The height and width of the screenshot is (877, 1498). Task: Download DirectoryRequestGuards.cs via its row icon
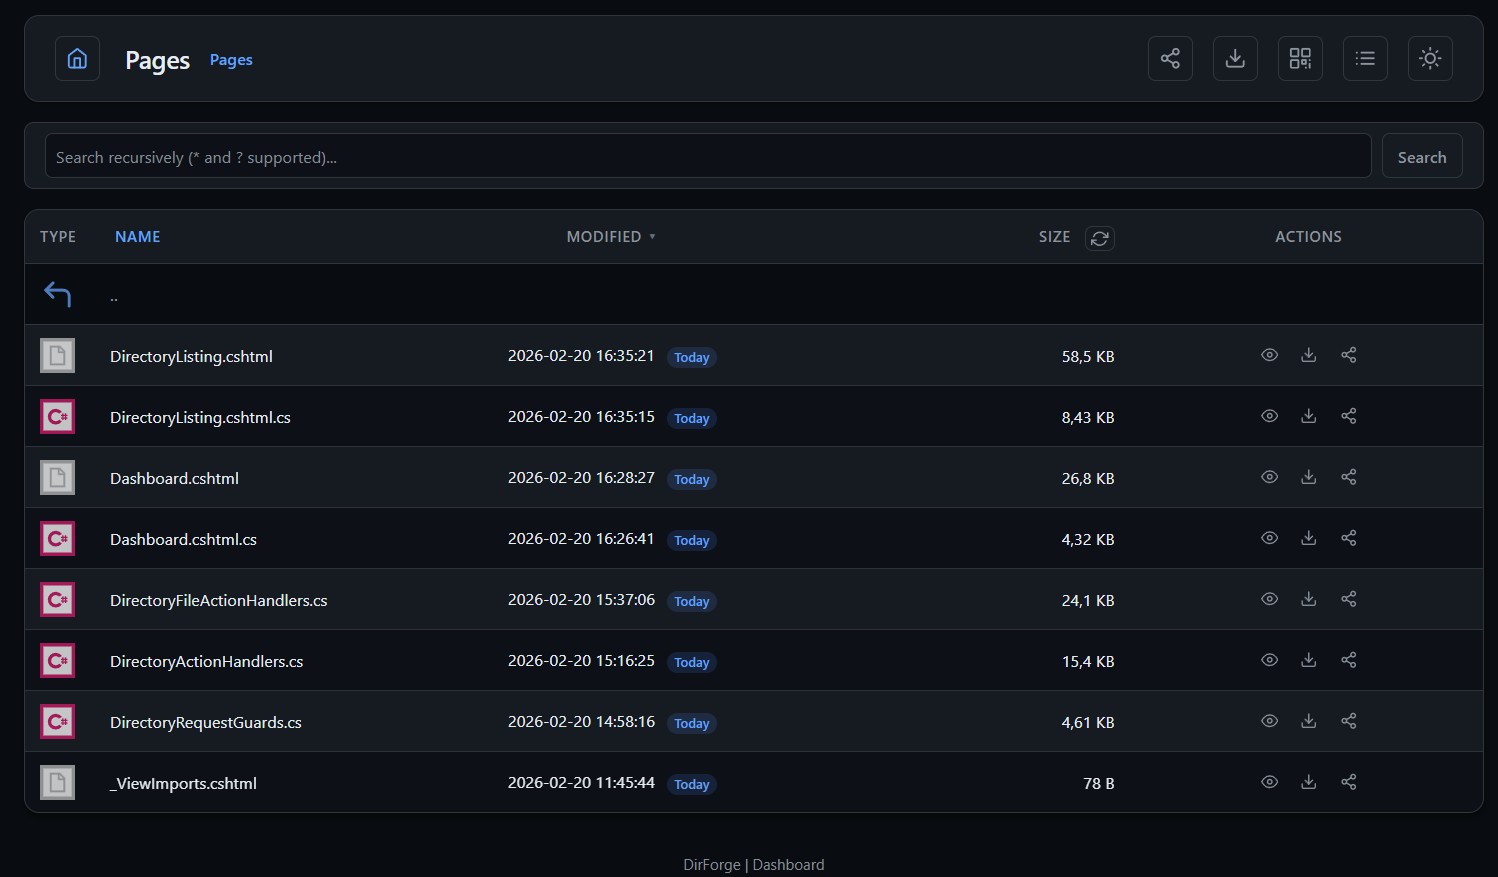pos(1308,721)
